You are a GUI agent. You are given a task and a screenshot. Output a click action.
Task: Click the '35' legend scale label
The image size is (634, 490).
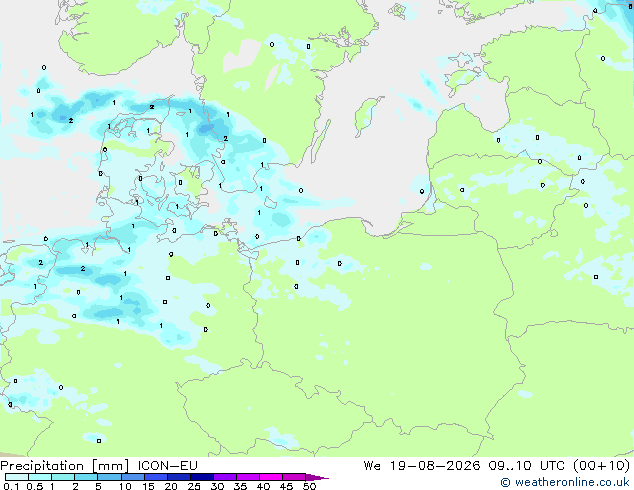click(241, 486)
